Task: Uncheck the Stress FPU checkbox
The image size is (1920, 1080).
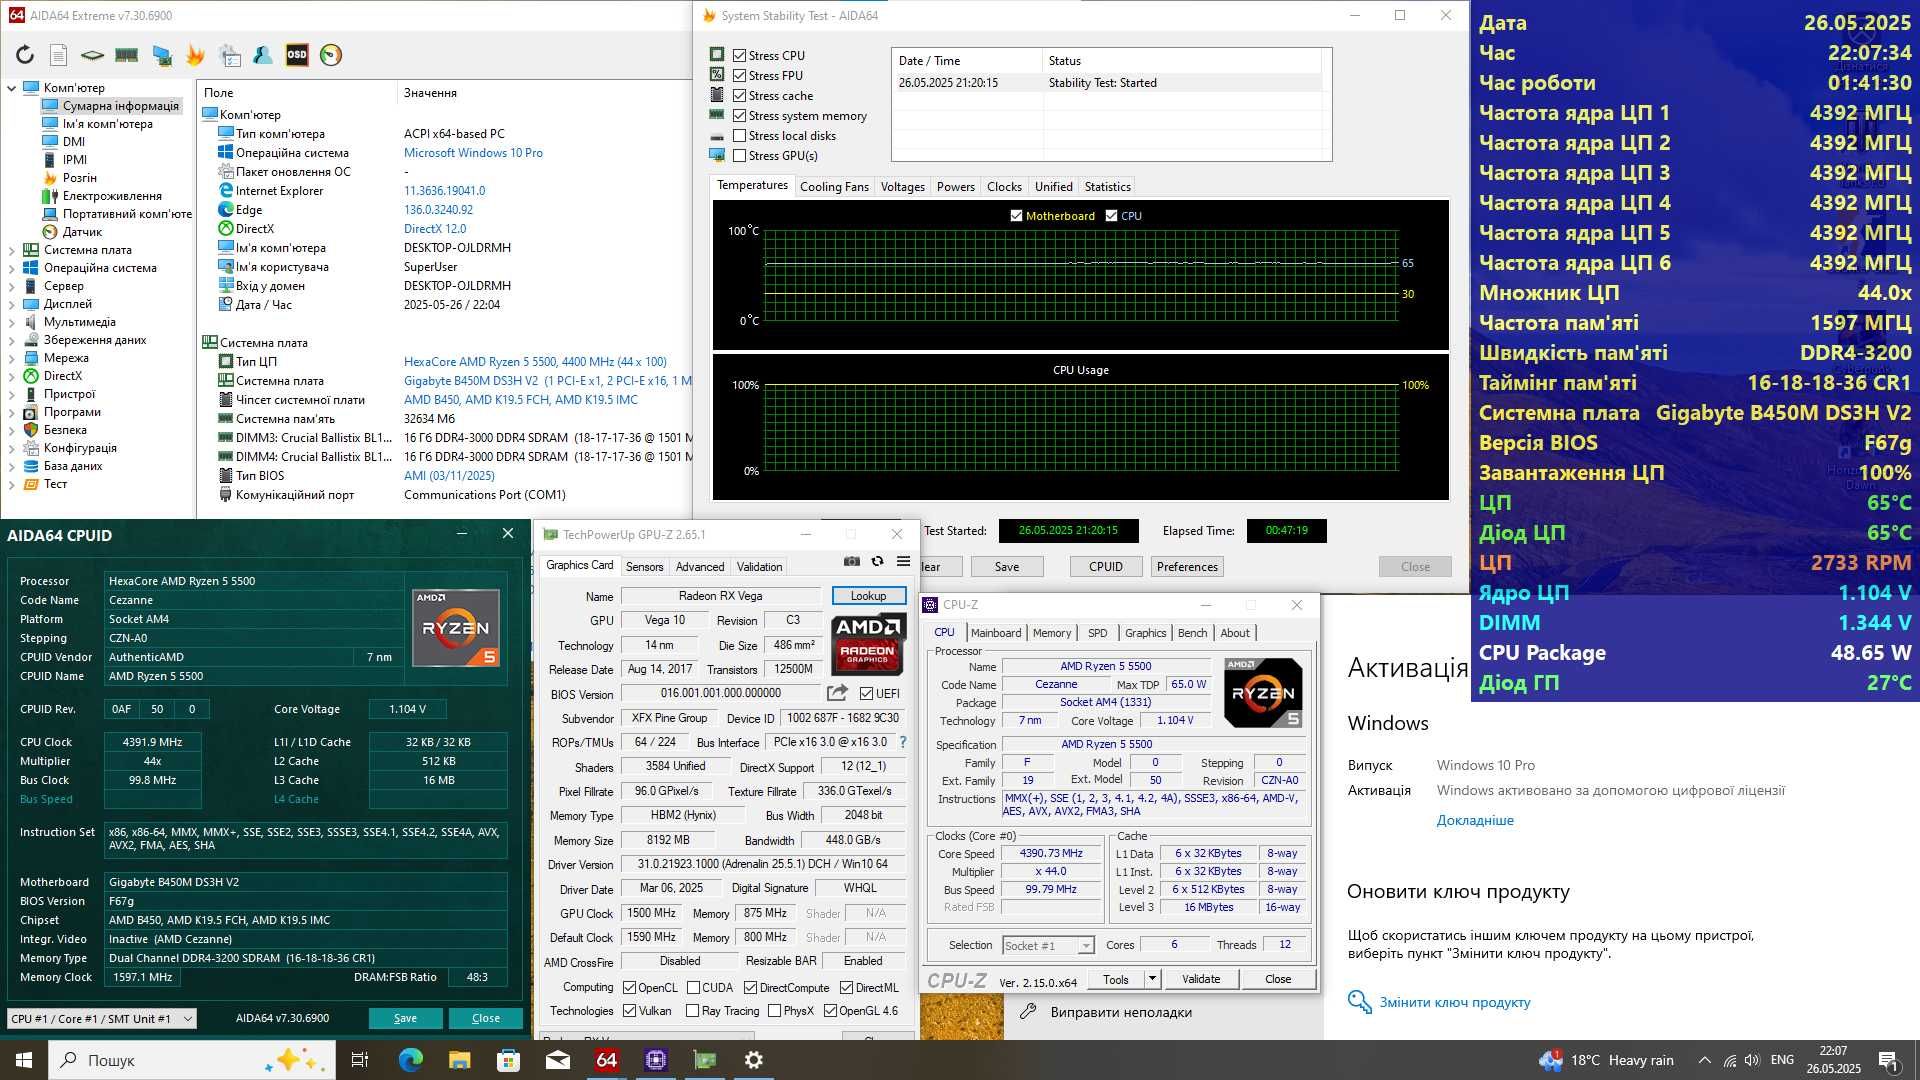Action: [739, 76]
